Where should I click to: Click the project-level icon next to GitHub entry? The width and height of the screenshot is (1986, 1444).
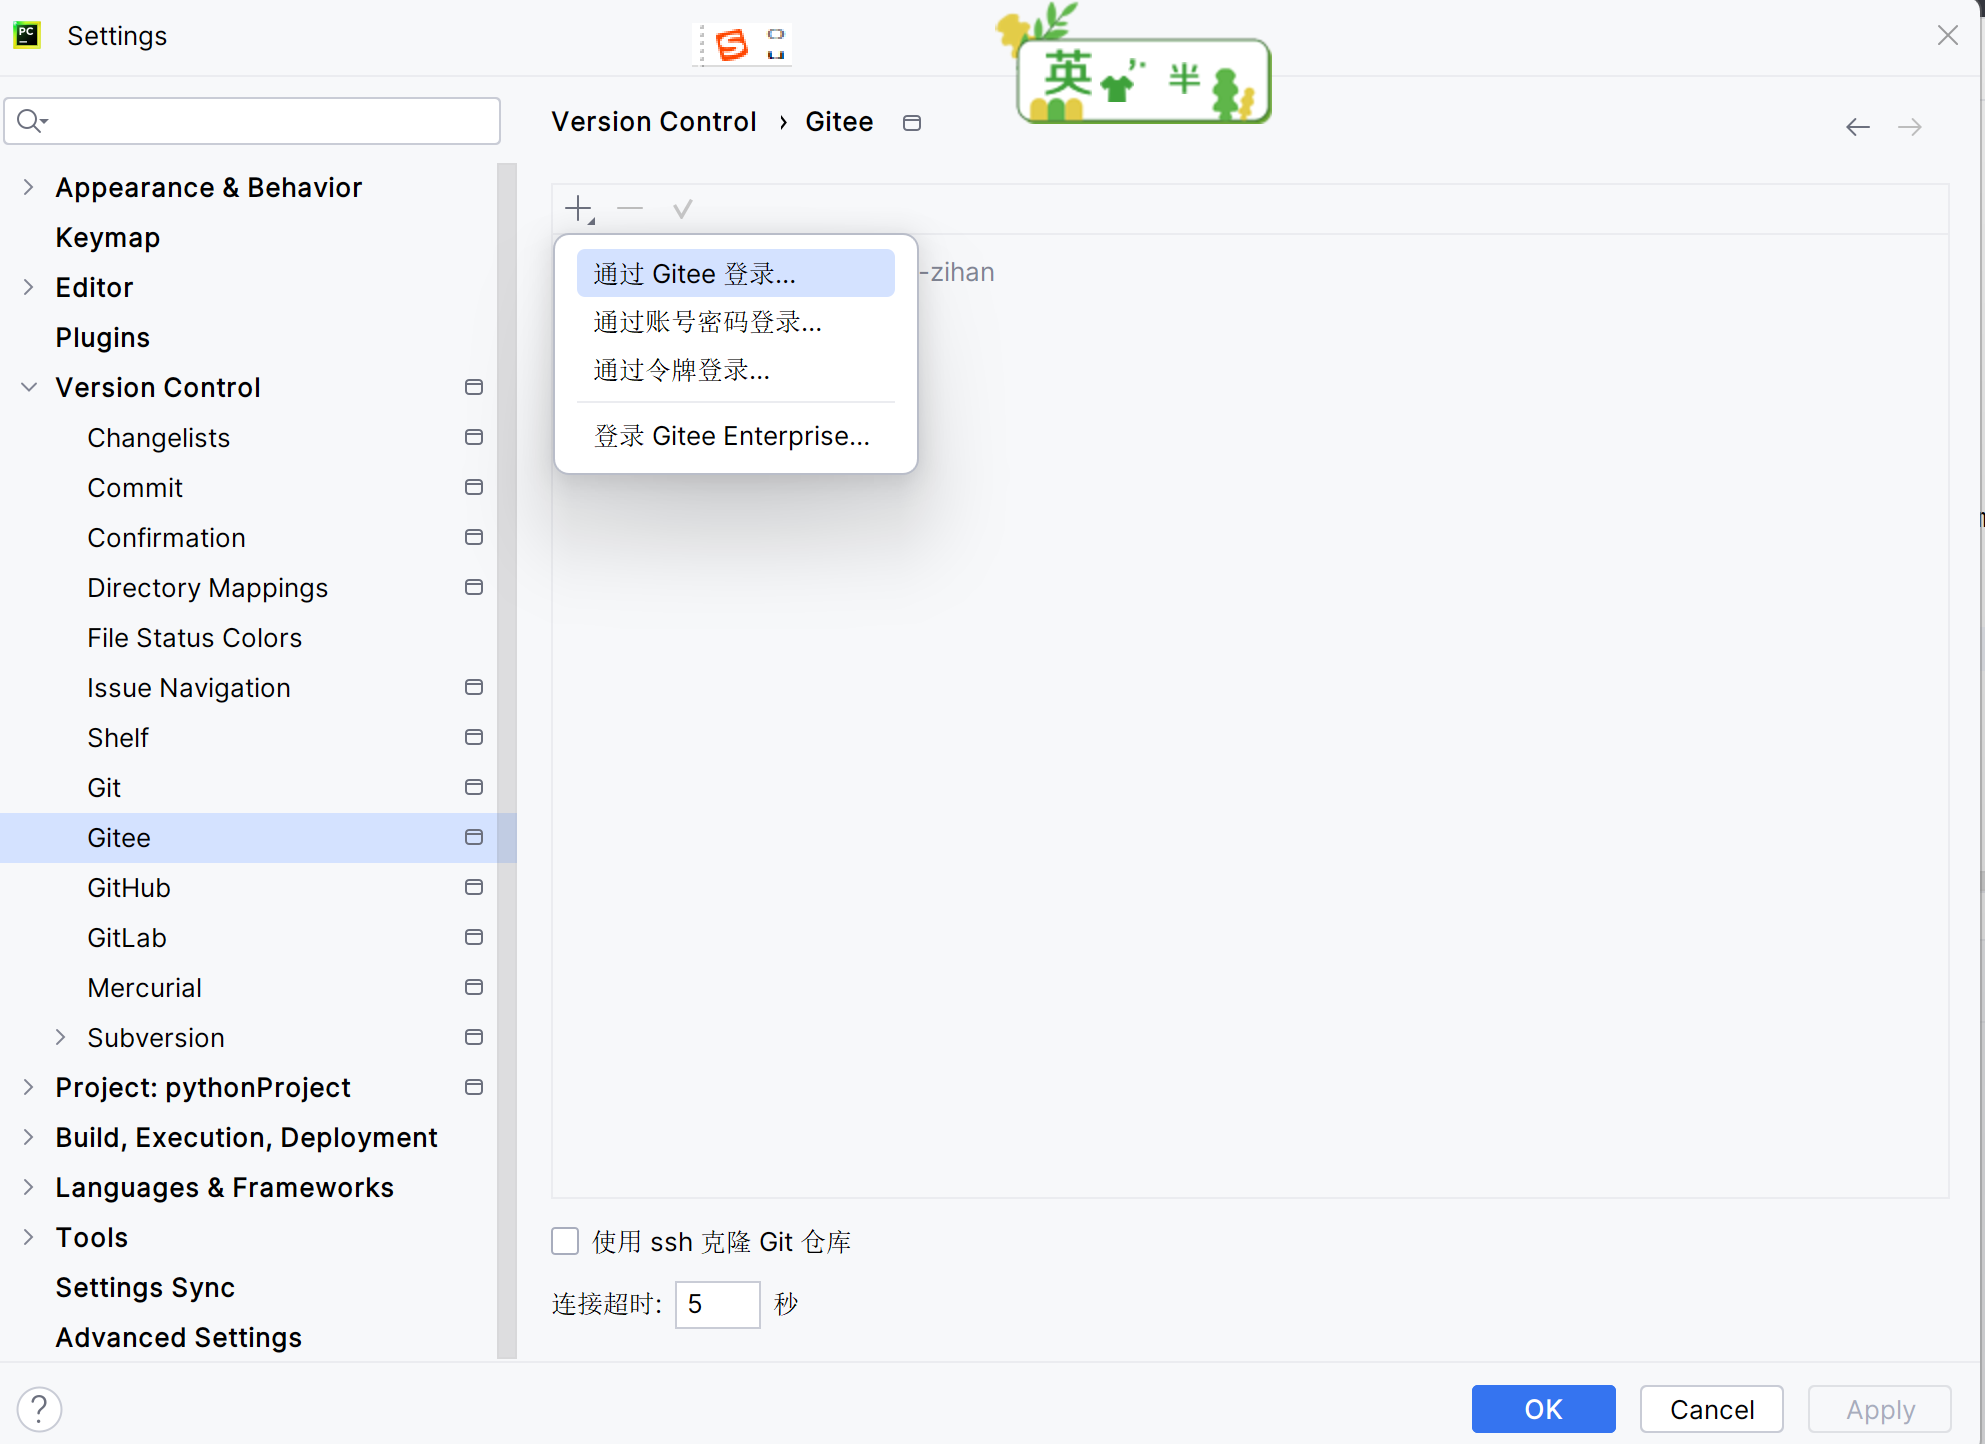coord(473,887)
